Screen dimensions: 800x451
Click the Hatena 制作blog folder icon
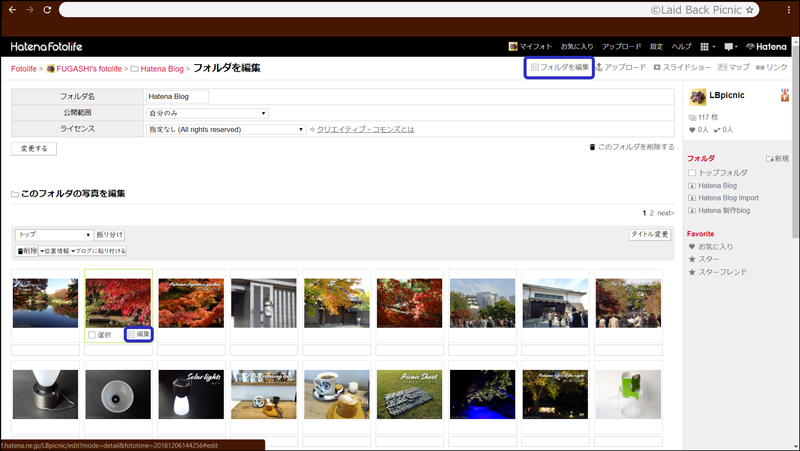[x=692, y=210]
